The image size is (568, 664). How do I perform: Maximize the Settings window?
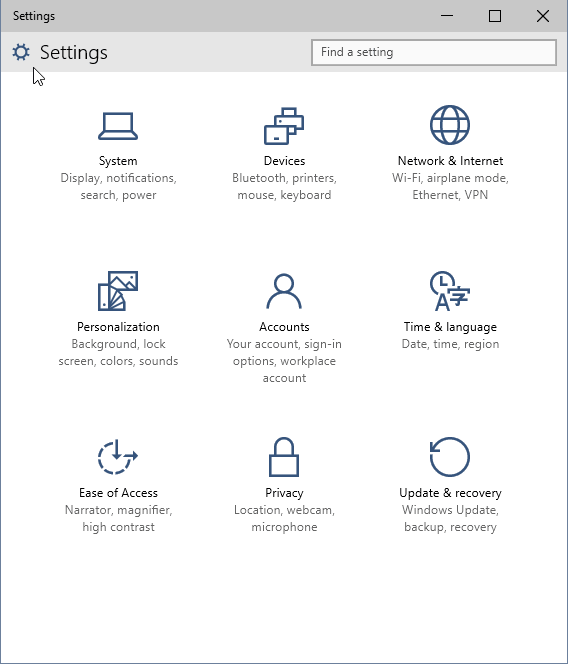click(495, 16)
